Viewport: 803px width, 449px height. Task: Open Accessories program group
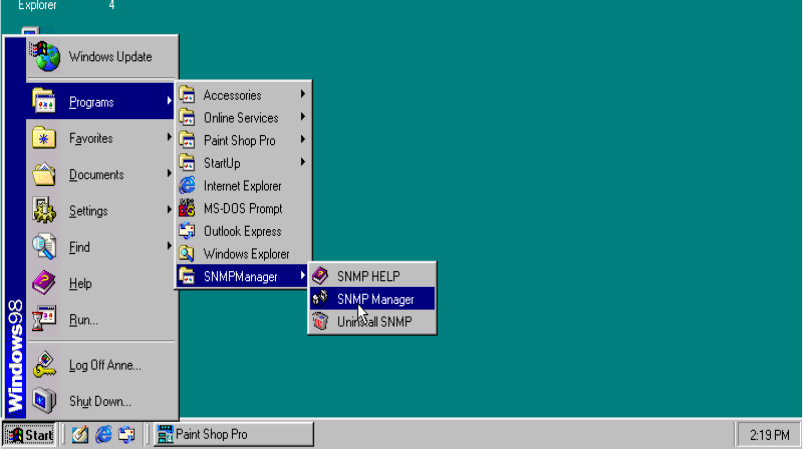[x=243, y=95]
